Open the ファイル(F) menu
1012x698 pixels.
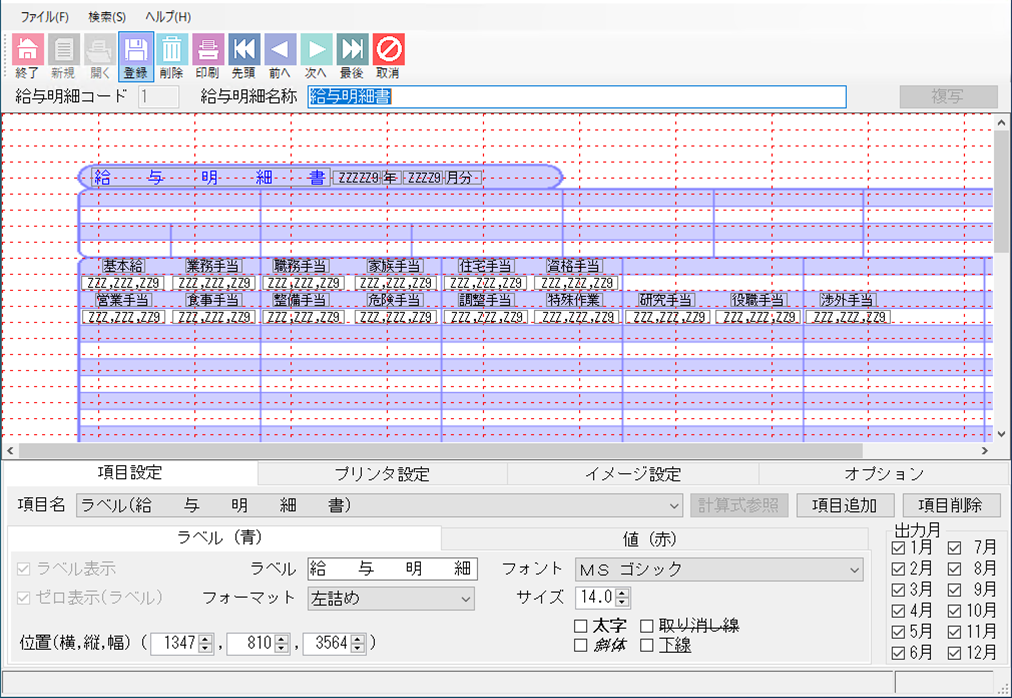[x=45, y=17]
